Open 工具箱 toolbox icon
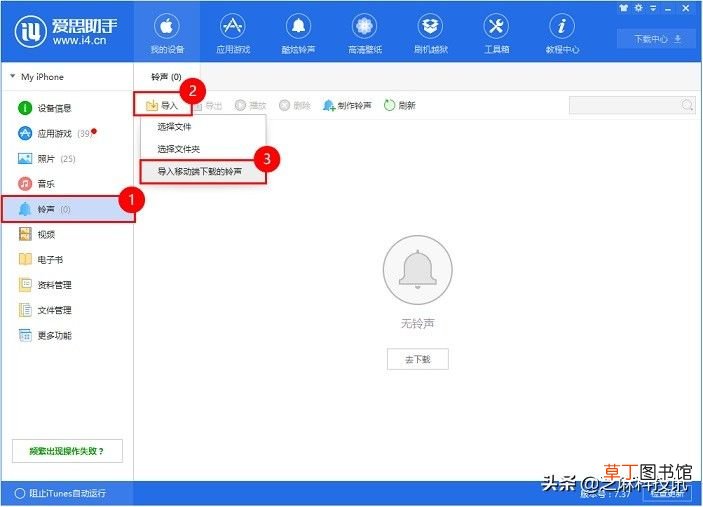Viewport: 703px width, 507px height. (496, 26)
